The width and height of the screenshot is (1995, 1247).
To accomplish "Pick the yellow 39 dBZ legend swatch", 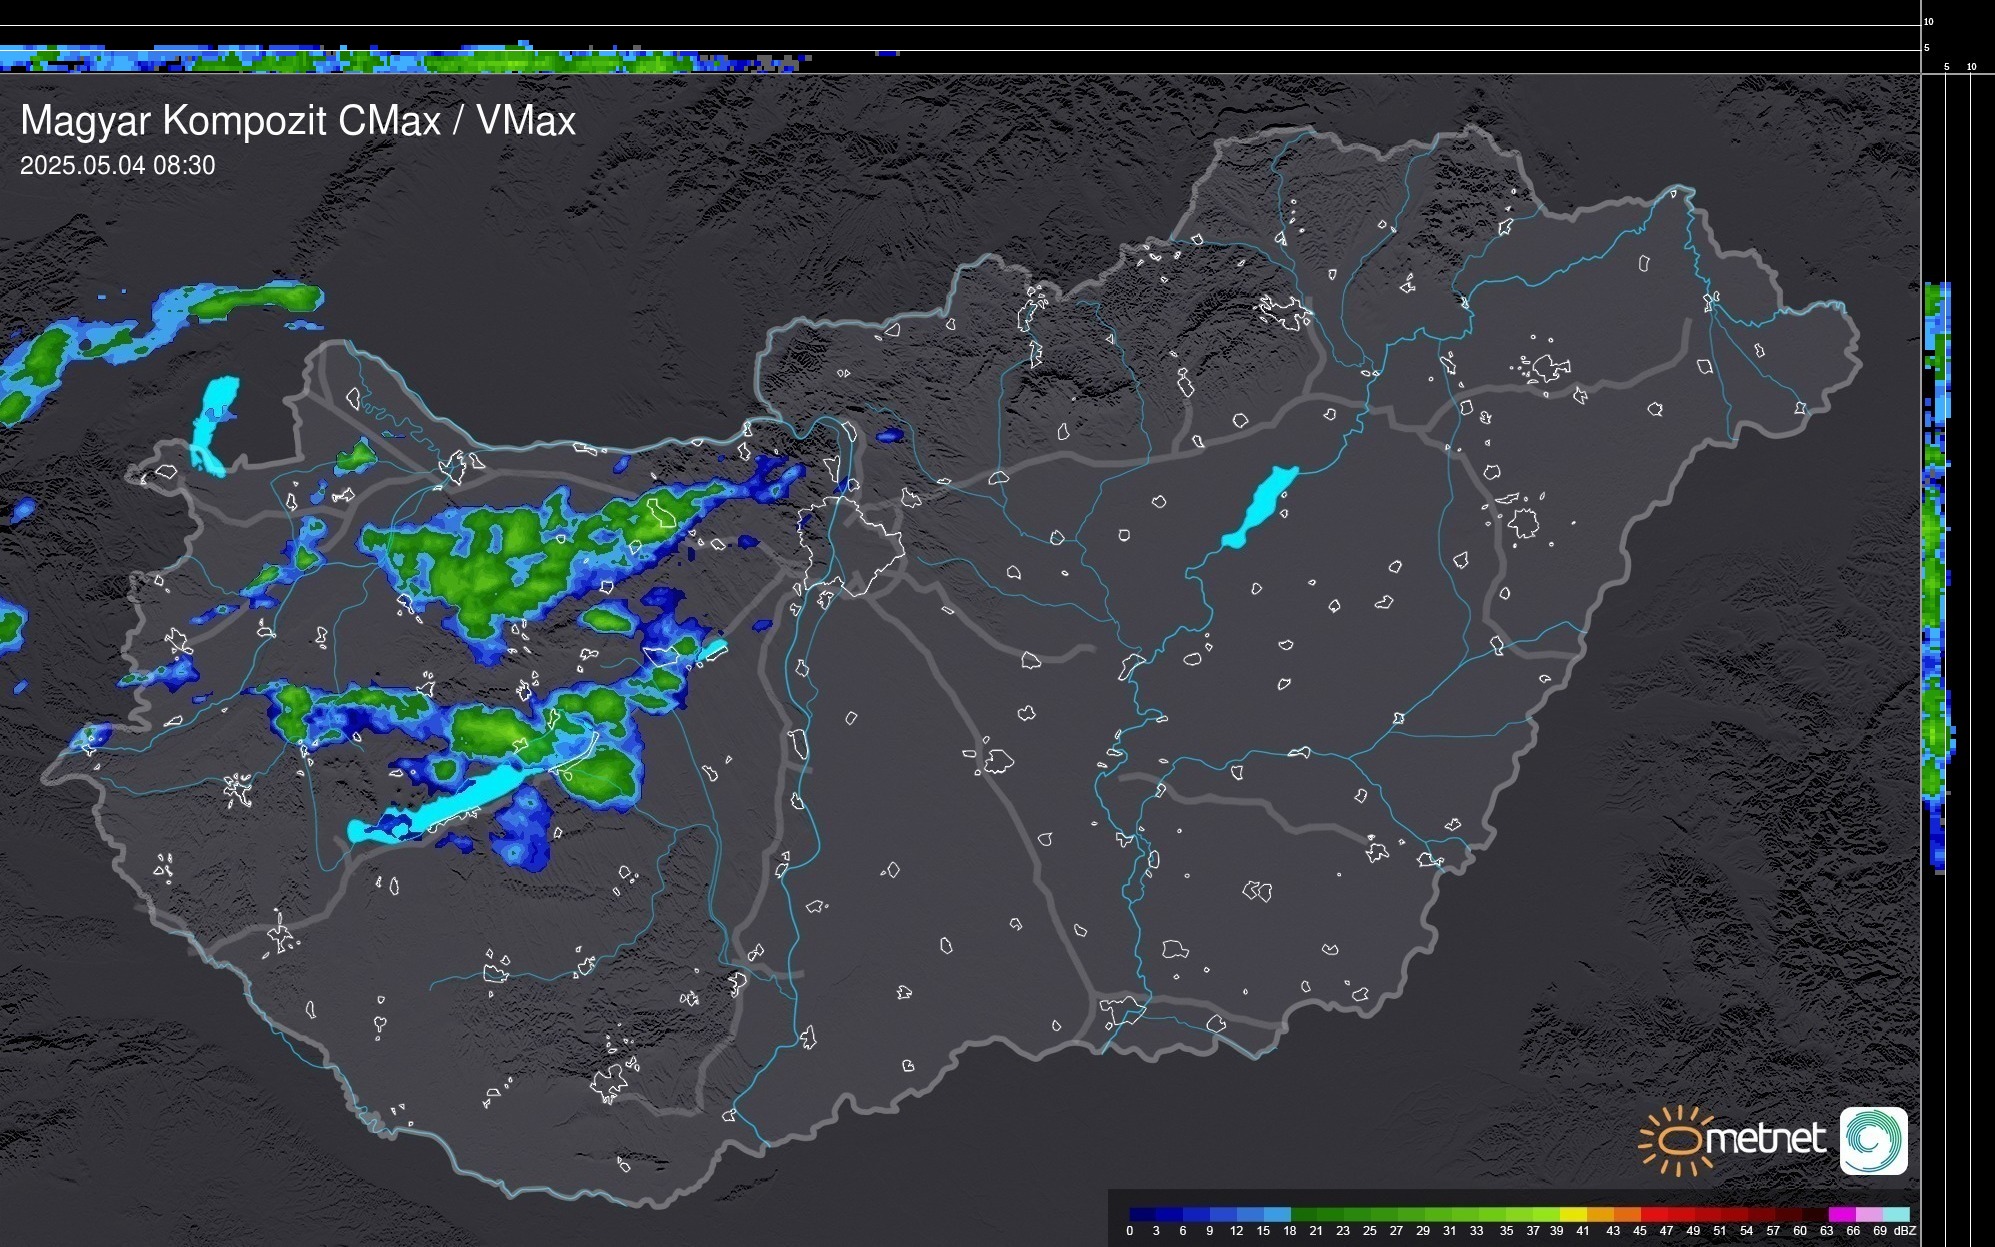I will (x=1573, y=1214).
